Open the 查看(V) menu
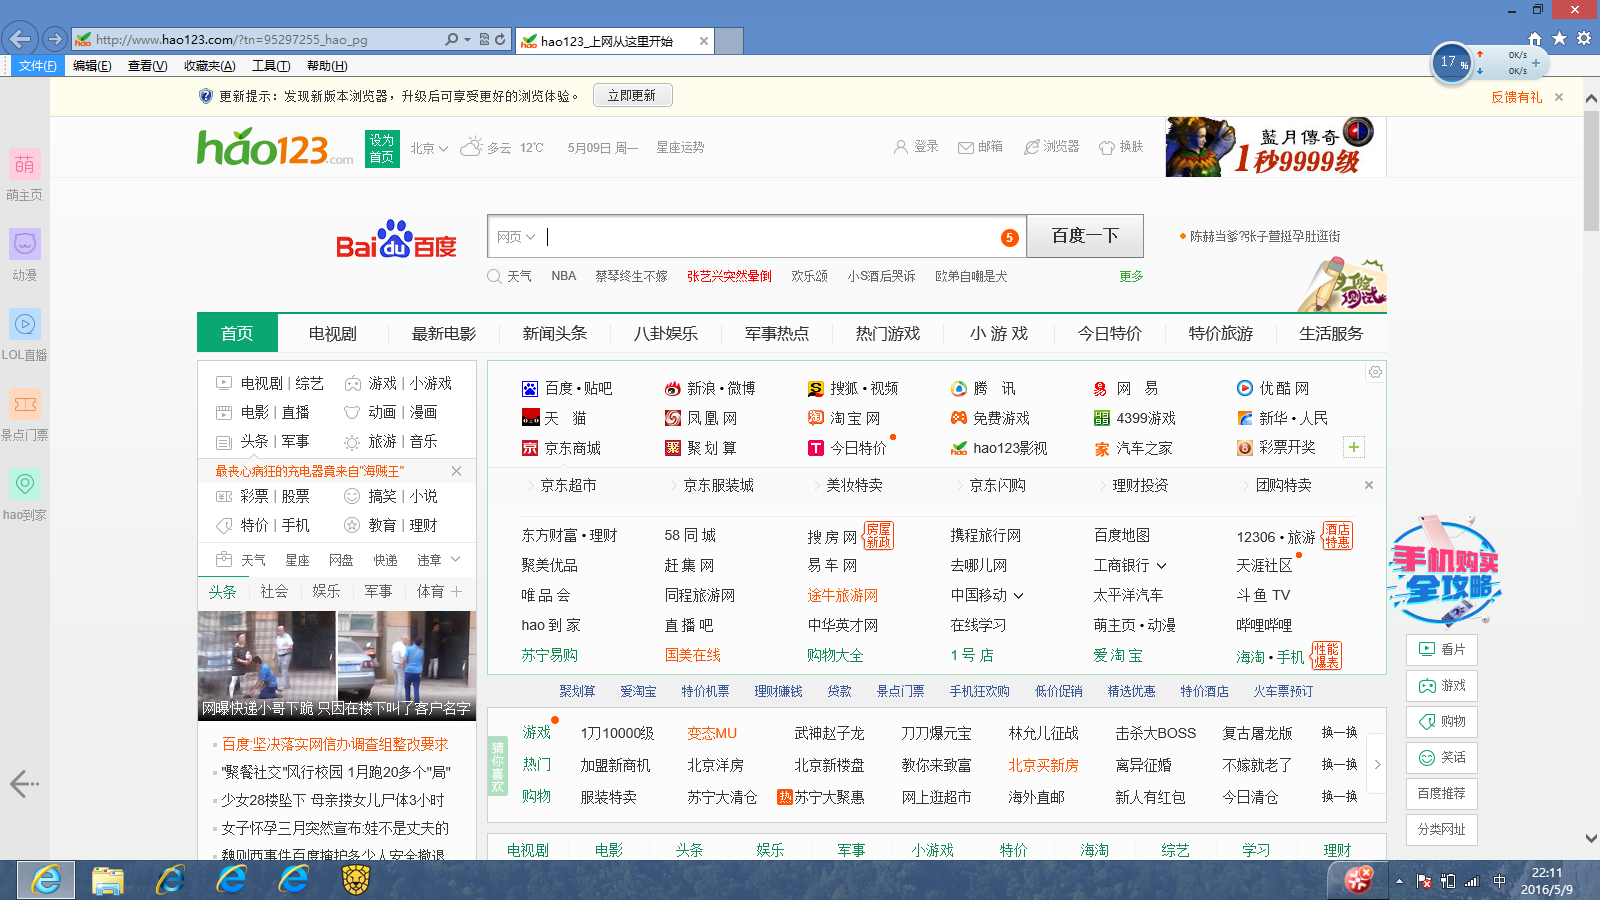The image size is (1600, 900). 147,66
